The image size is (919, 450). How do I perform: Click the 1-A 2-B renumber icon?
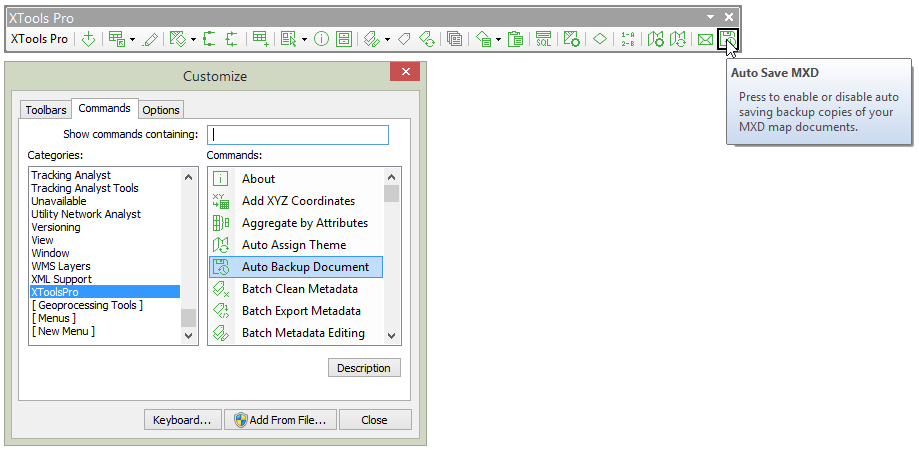628,39
